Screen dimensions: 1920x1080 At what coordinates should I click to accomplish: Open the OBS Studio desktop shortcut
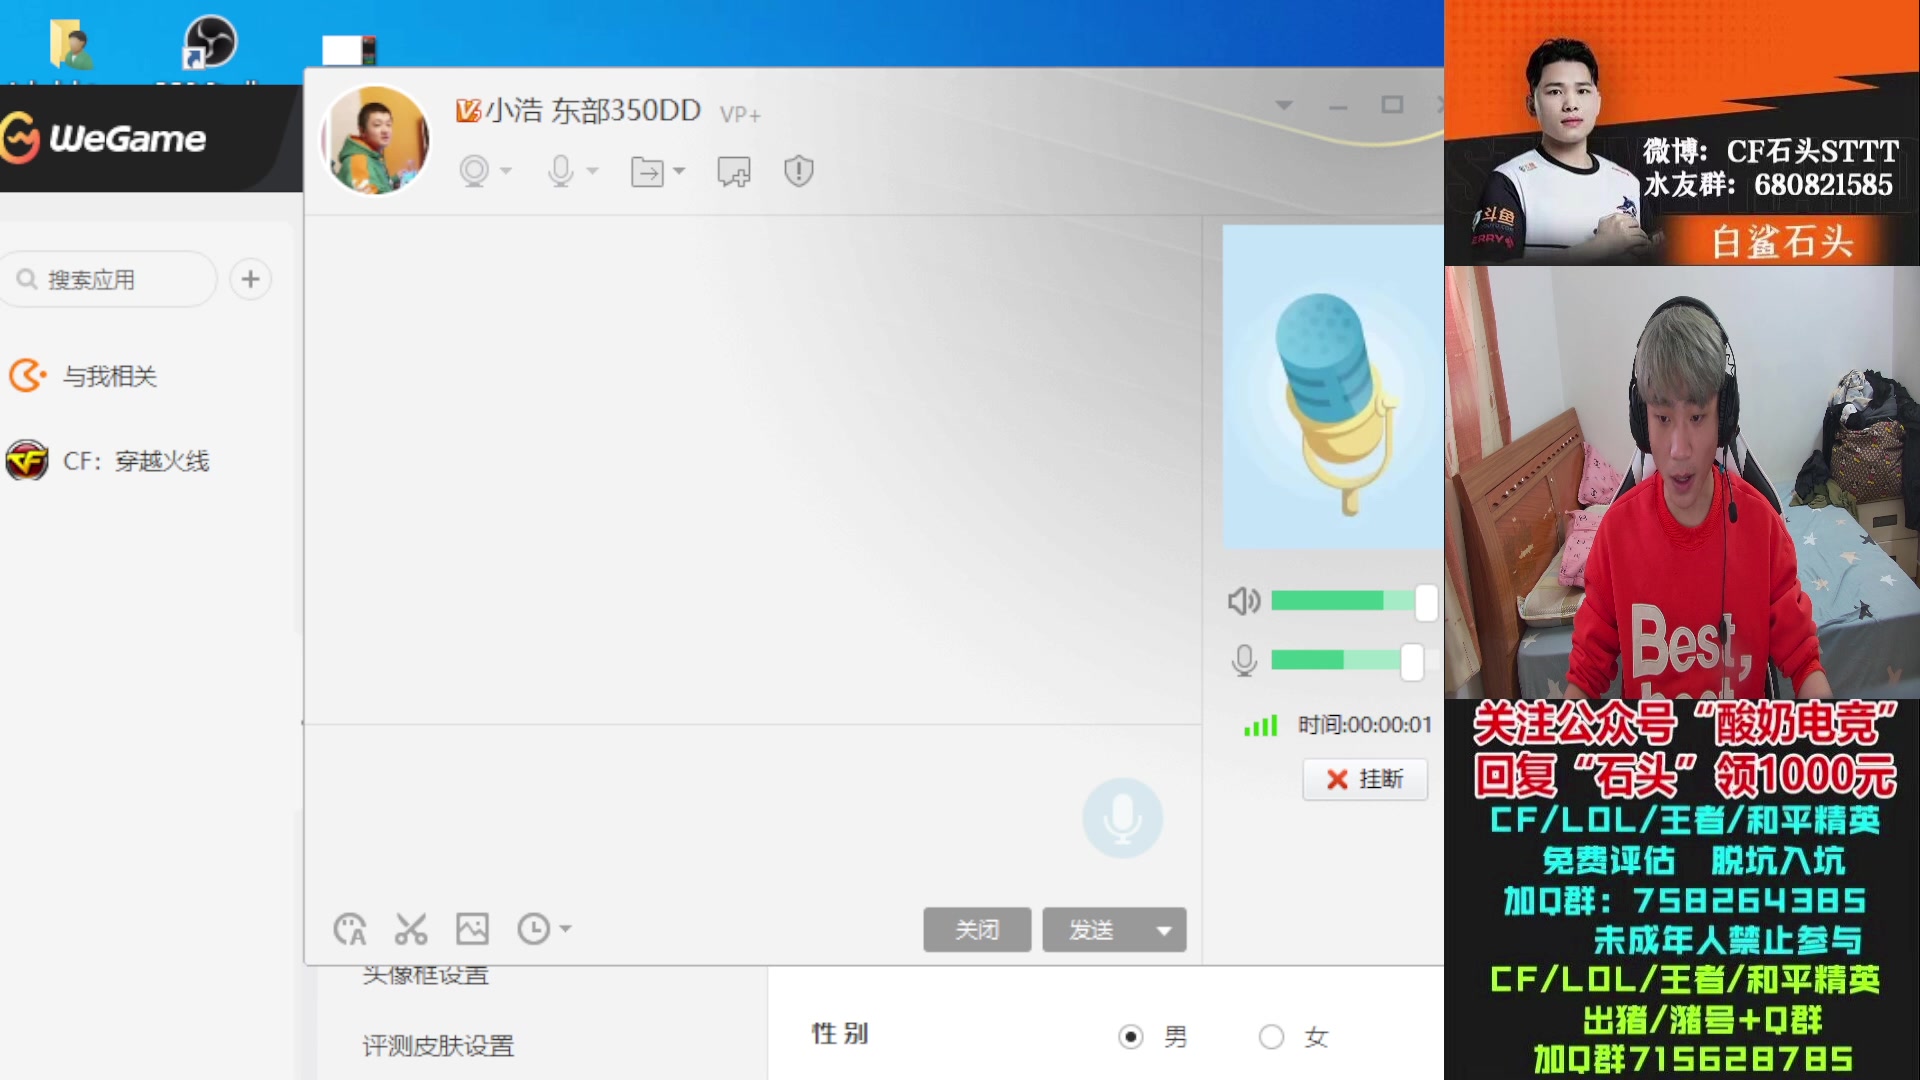tap(210, 42)
